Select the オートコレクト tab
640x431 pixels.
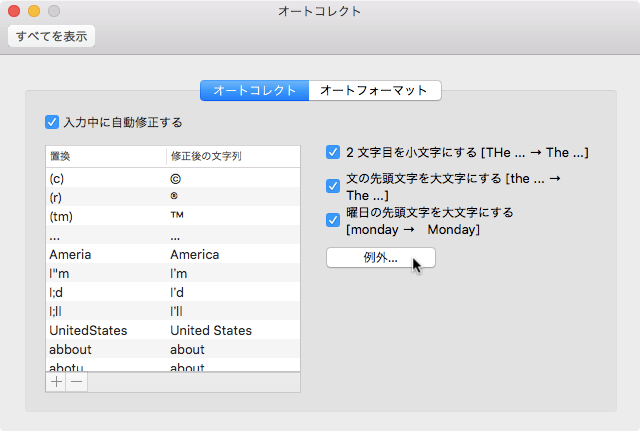coord(255,90)
